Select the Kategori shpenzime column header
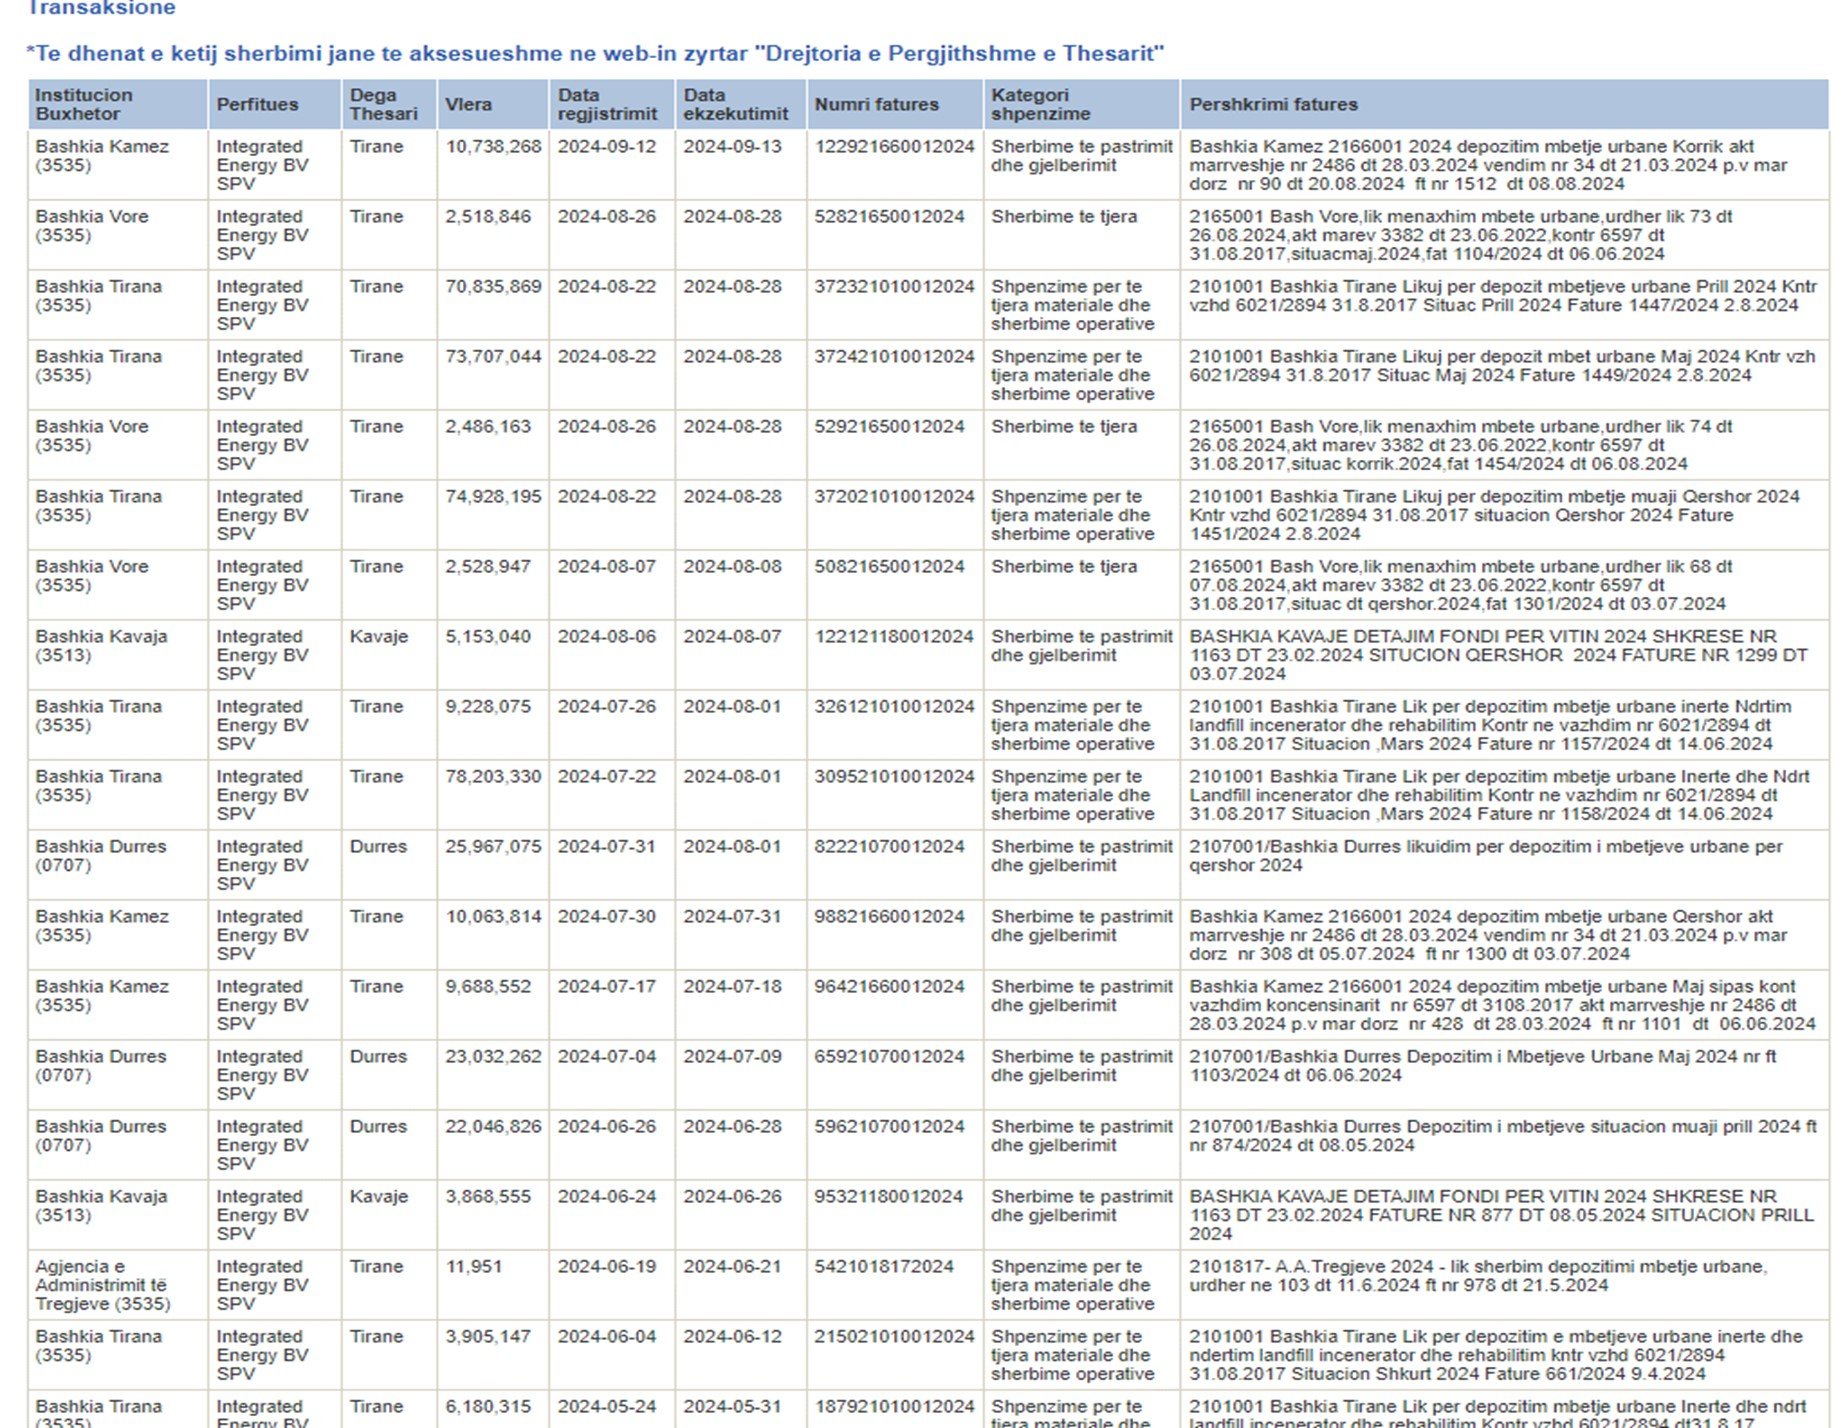 [x=1040, y=104]
